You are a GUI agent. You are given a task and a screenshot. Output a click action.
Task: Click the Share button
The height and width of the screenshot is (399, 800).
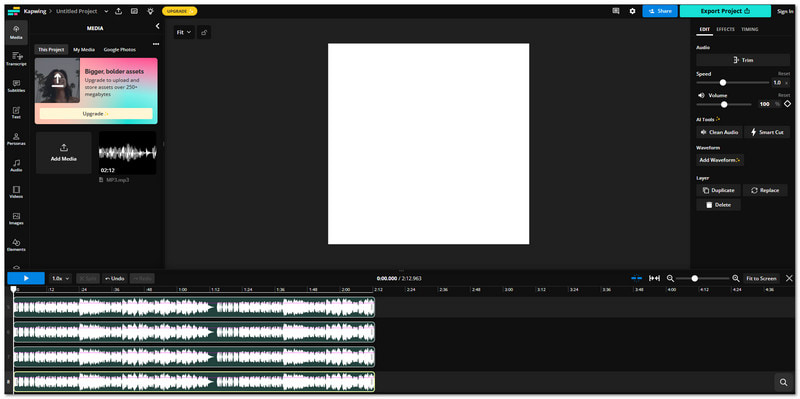coord(660,11)
